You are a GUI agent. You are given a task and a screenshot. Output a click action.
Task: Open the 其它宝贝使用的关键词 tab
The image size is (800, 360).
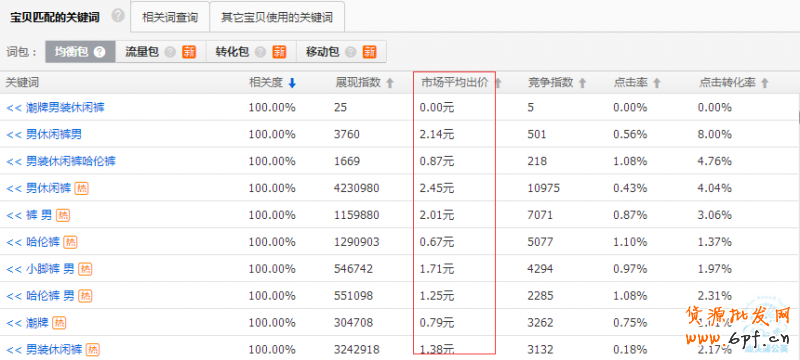(277, 17)
